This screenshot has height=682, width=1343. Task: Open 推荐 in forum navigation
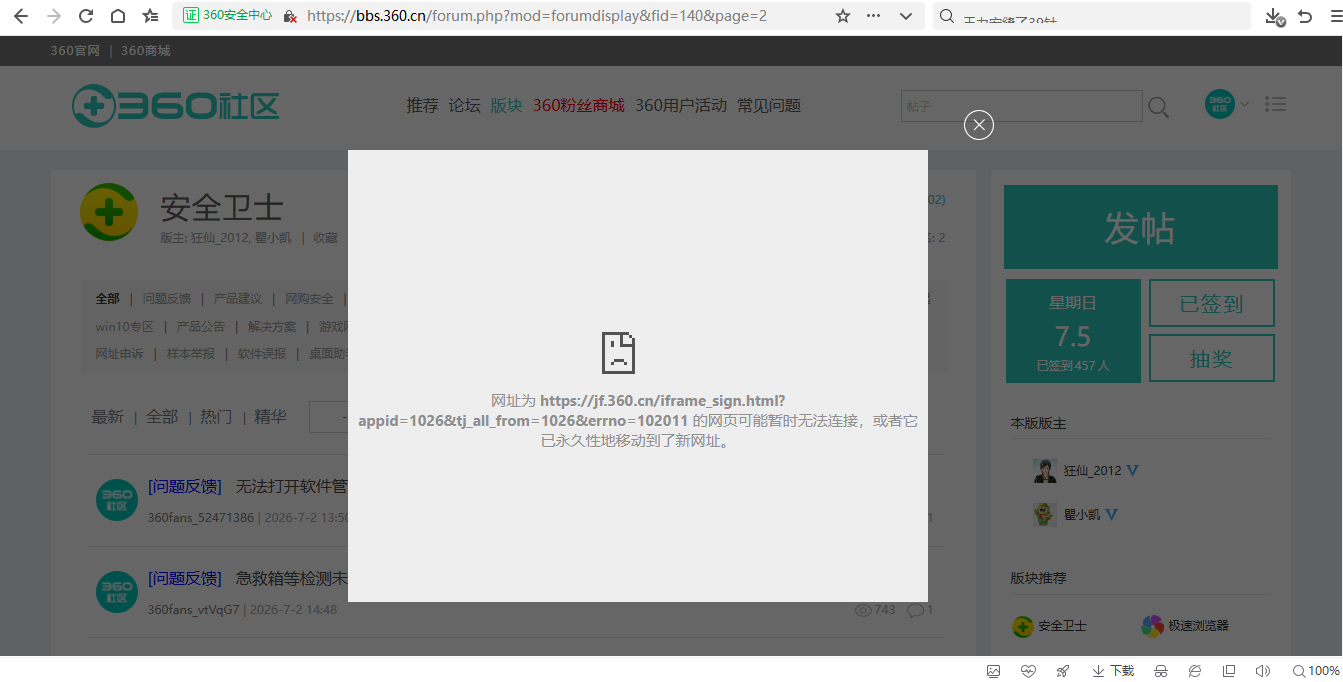pos(422,105)
